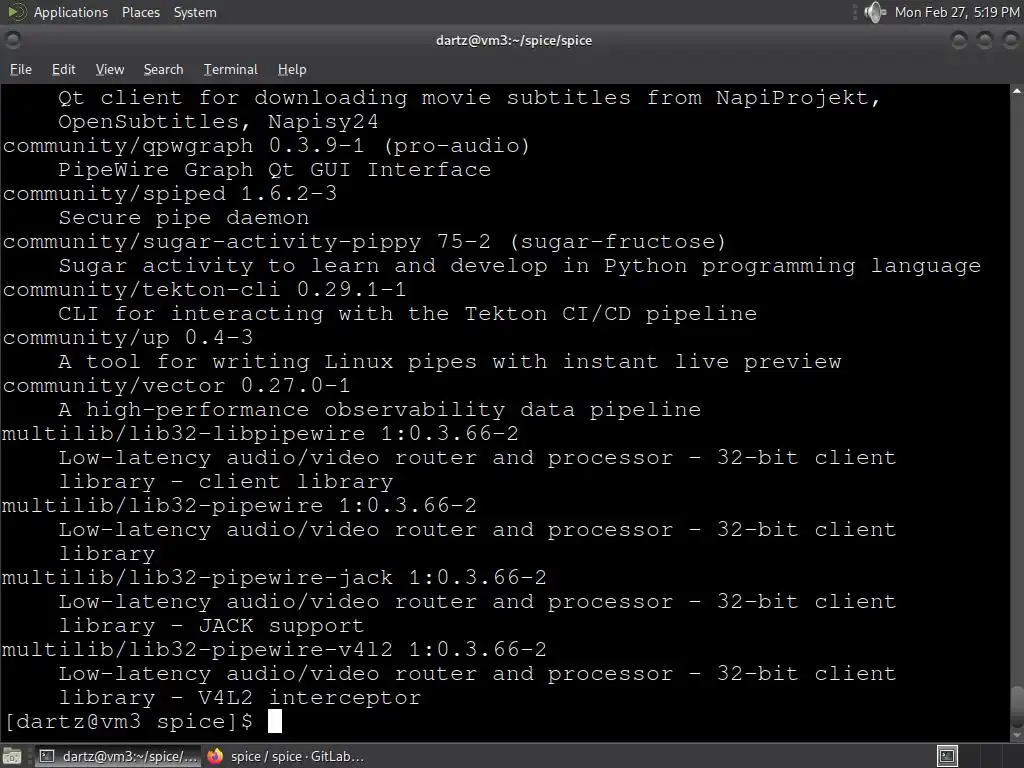Open the System menu in top panel

point(195,12)
